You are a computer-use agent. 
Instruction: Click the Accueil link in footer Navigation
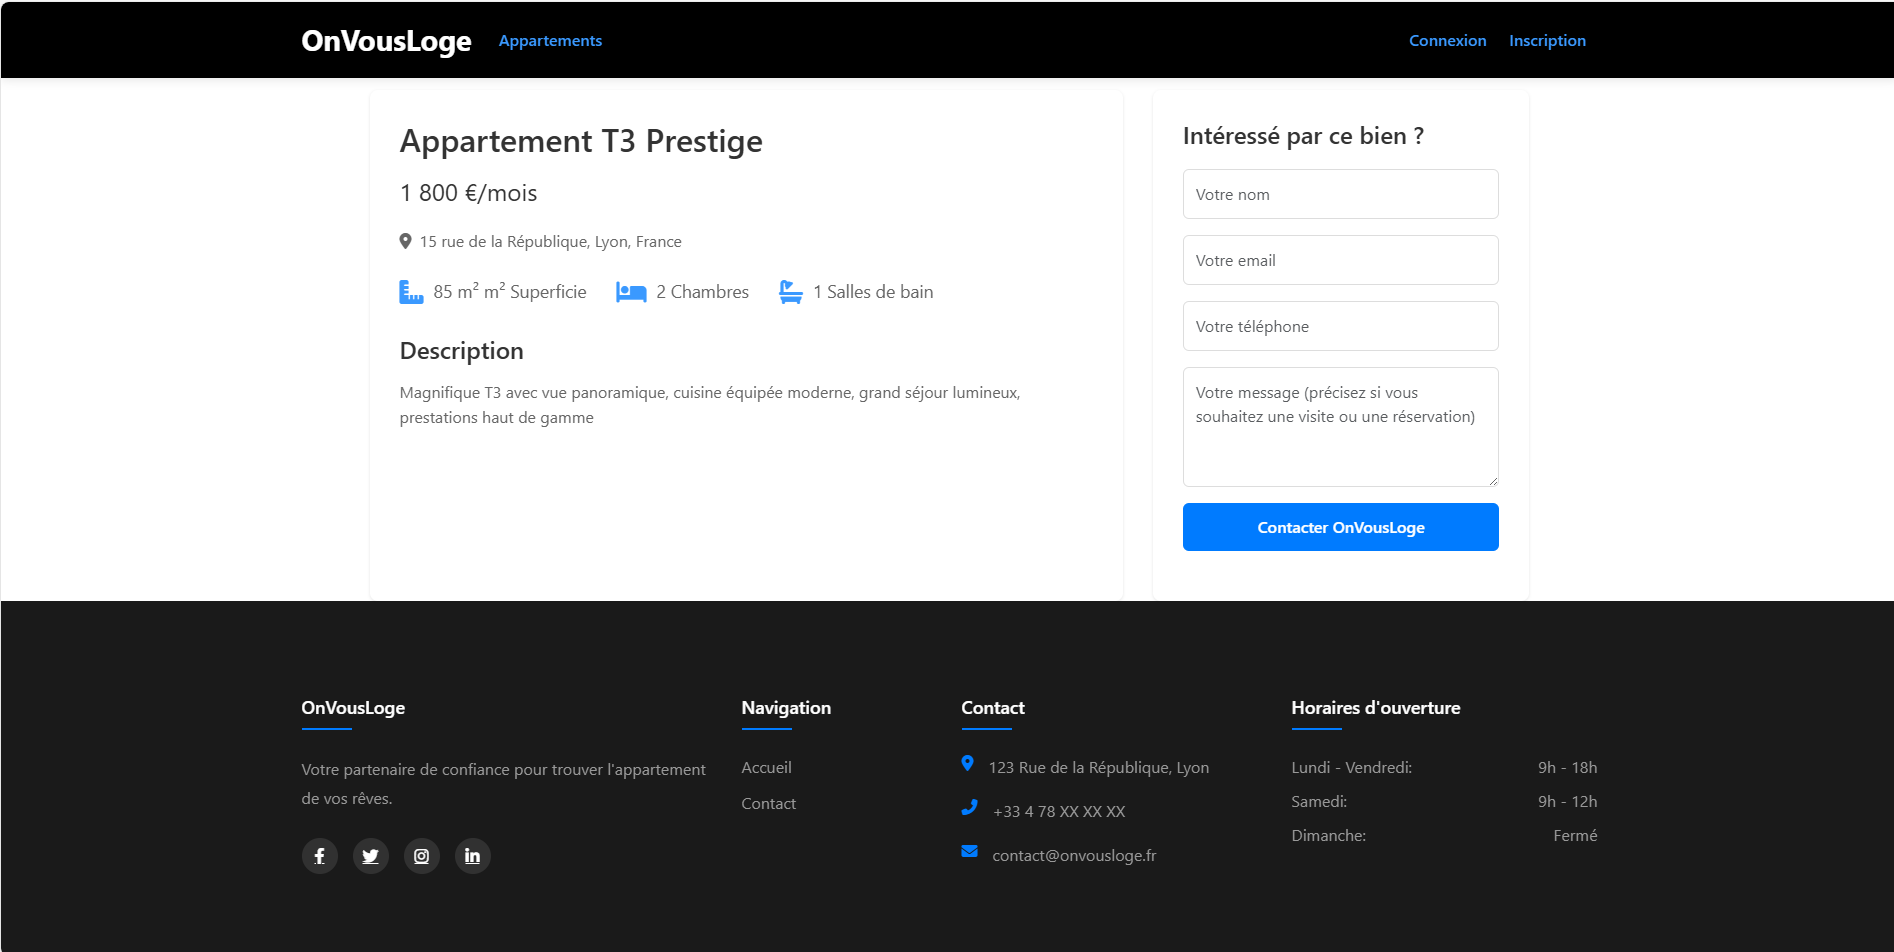[x=766, y=768]
